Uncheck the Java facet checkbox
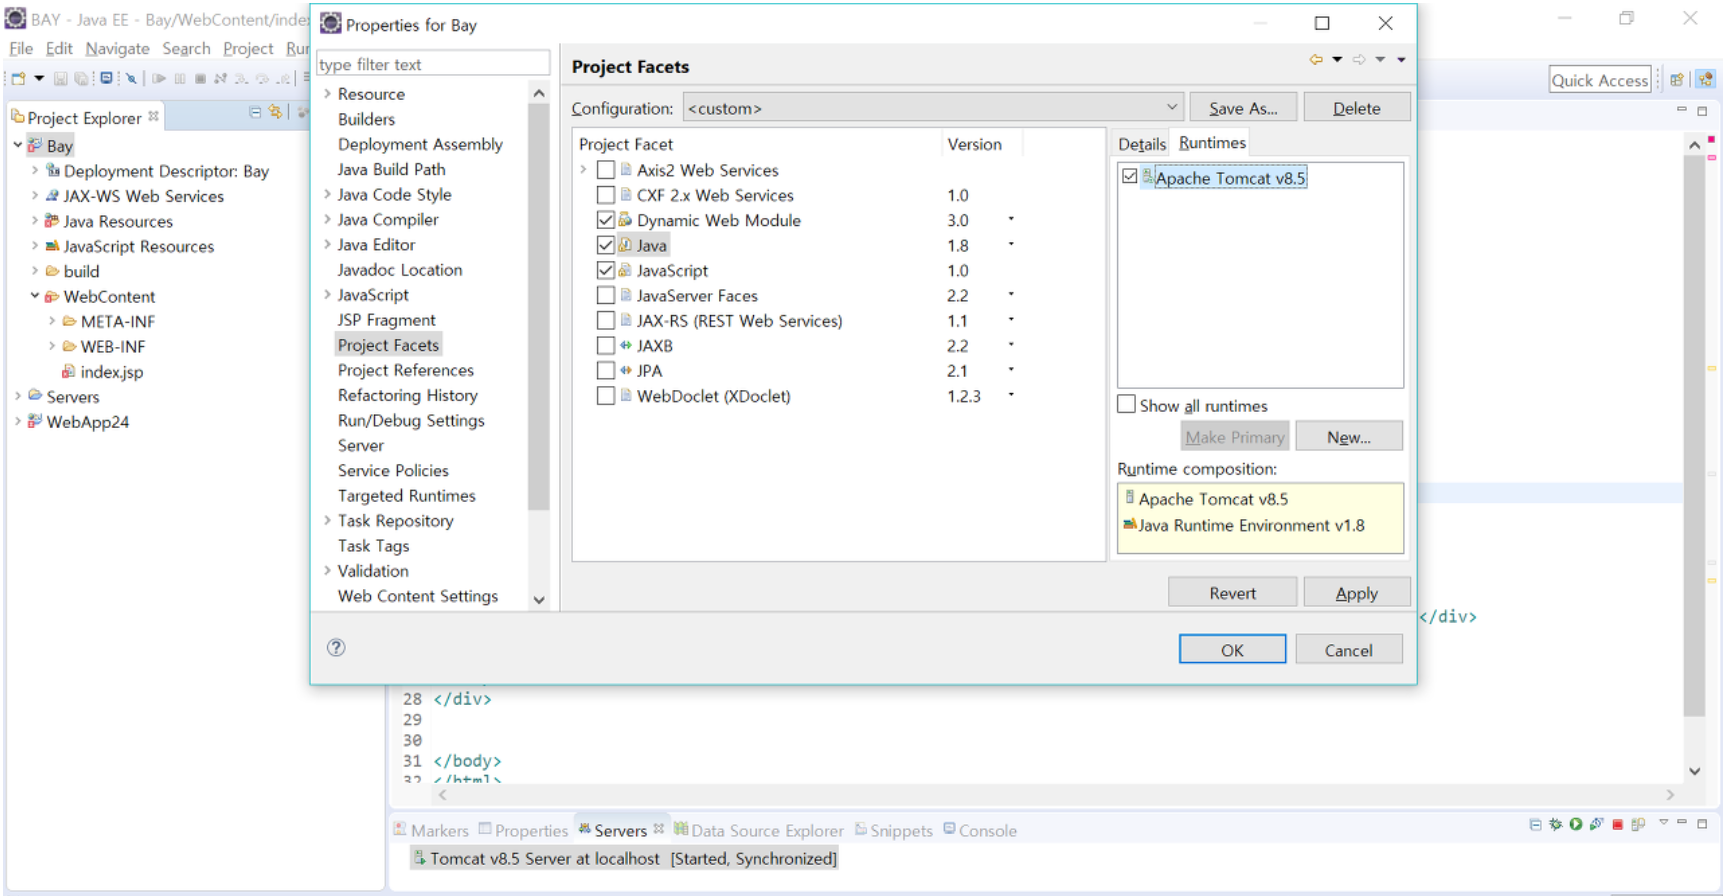 tap(606, 245)
